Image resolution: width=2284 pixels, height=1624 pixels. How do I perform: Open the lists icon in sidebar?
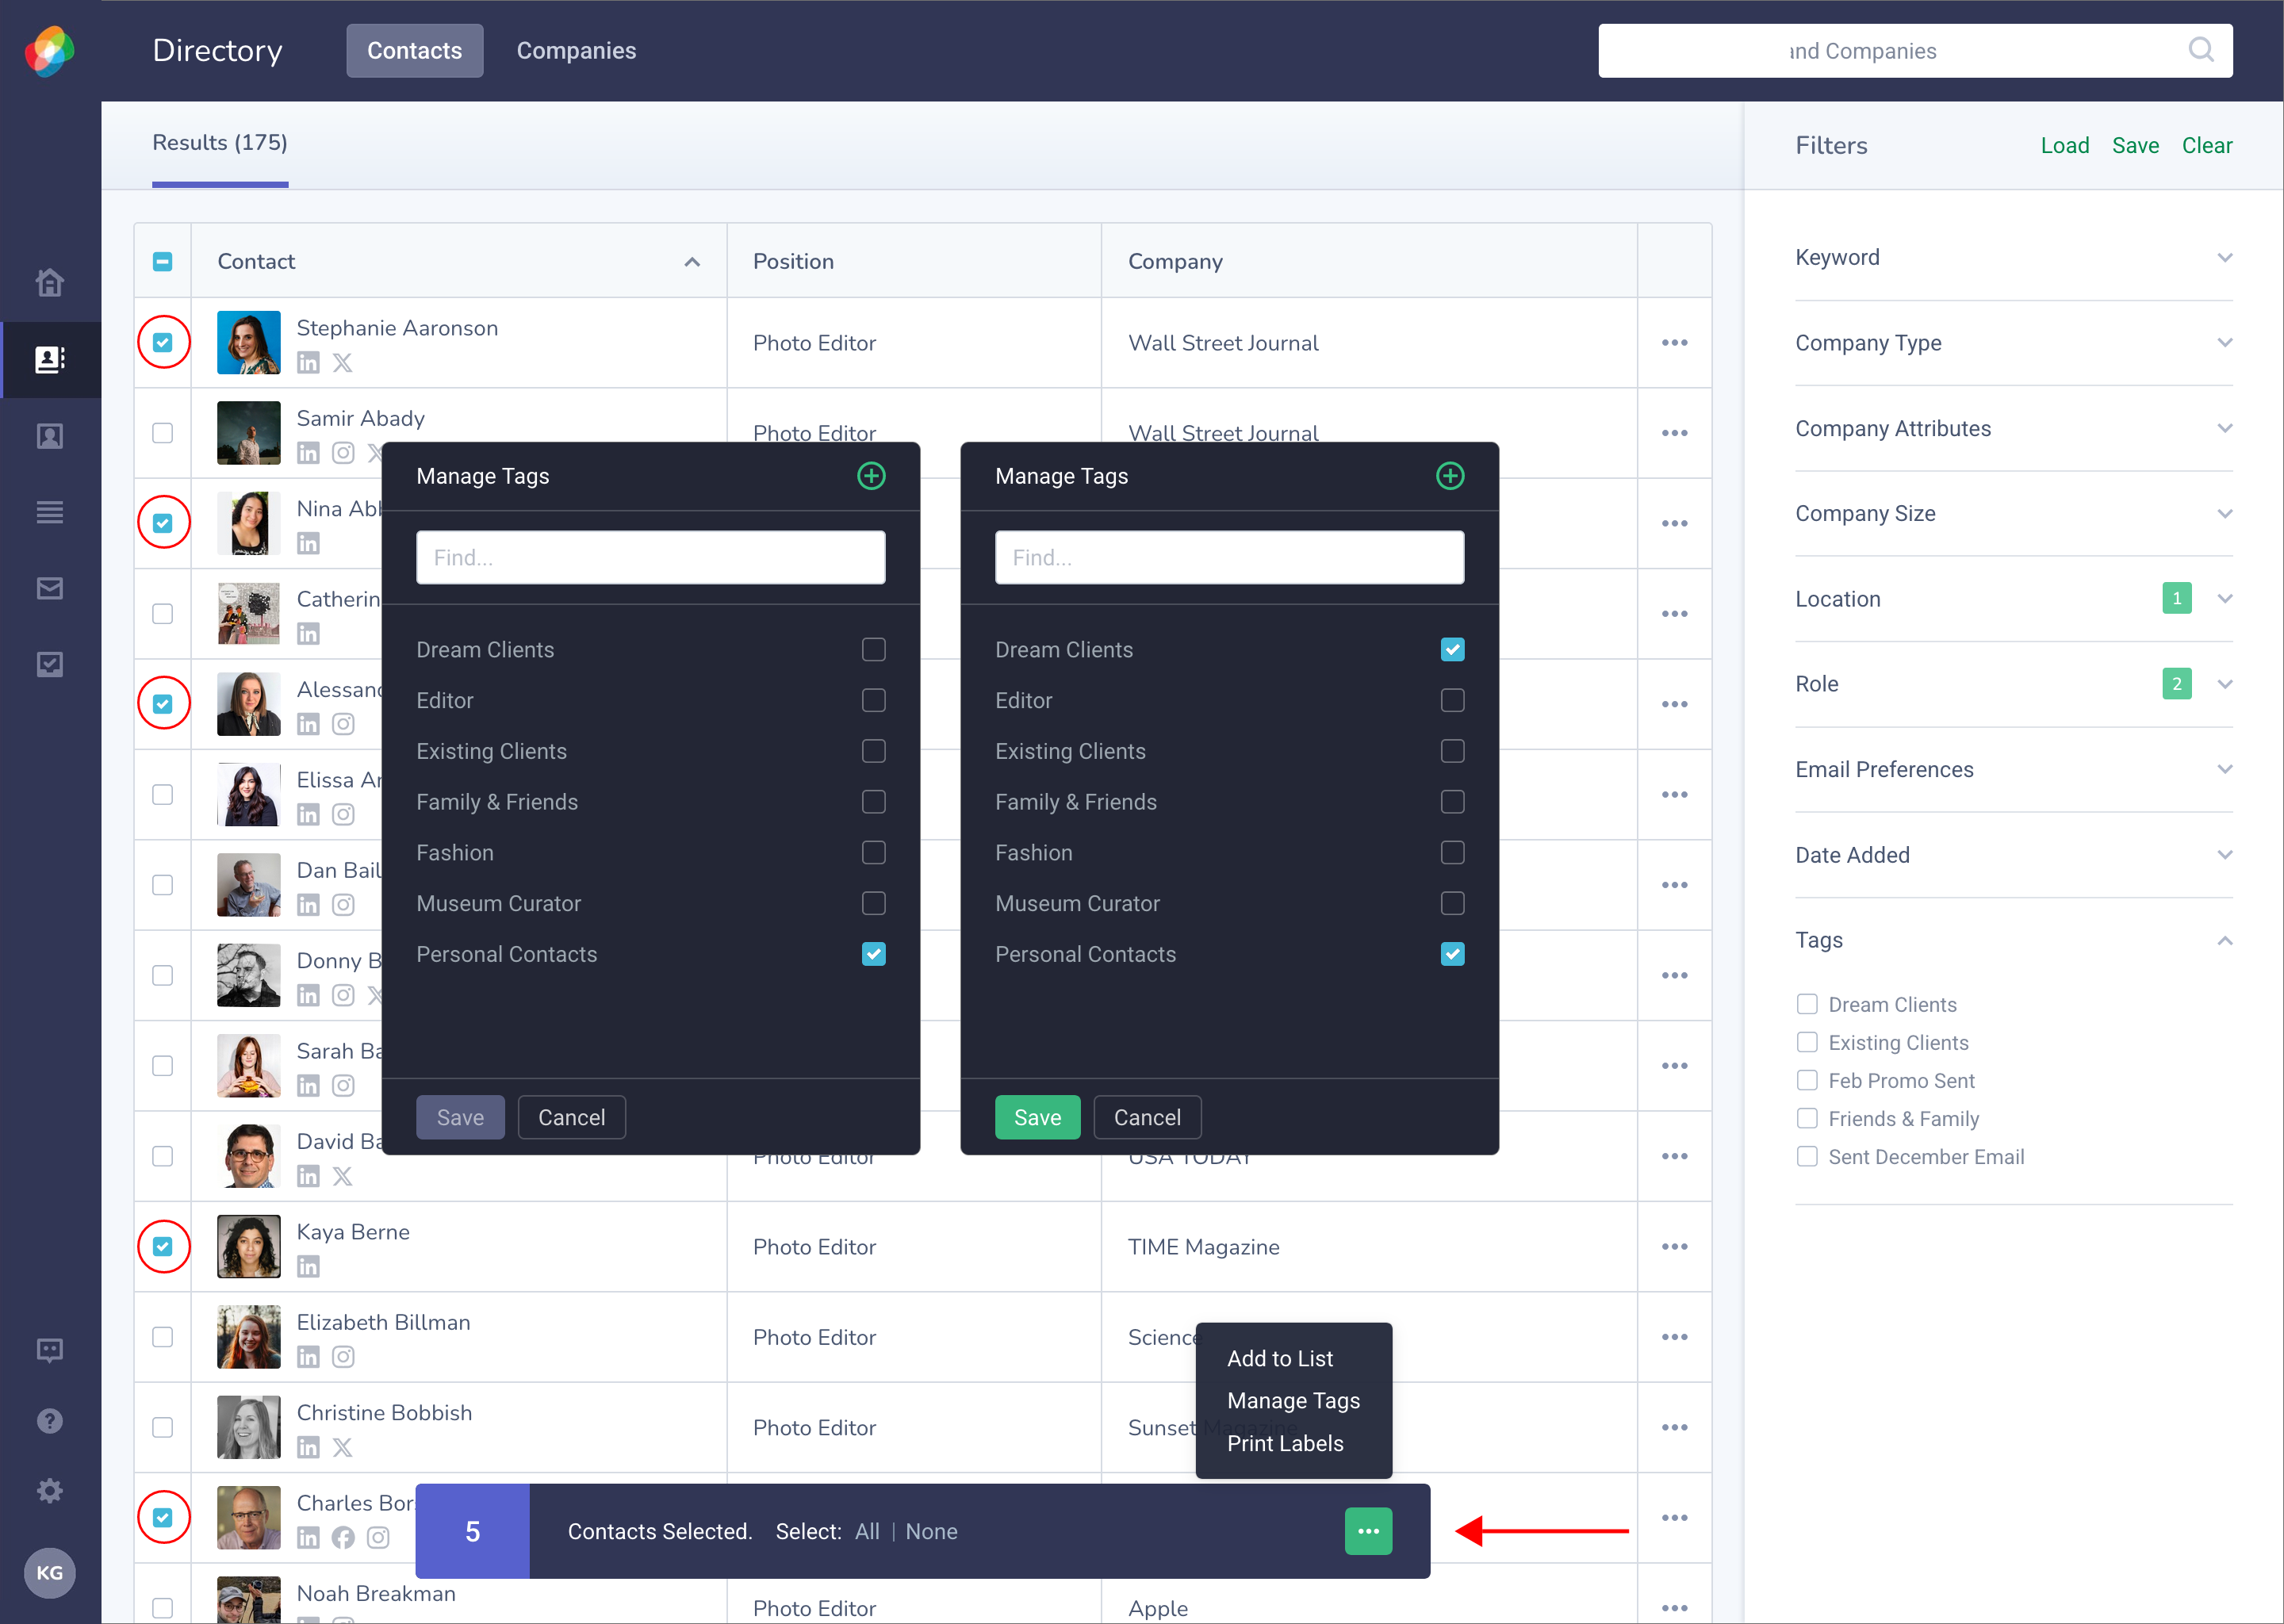(50, 512)
